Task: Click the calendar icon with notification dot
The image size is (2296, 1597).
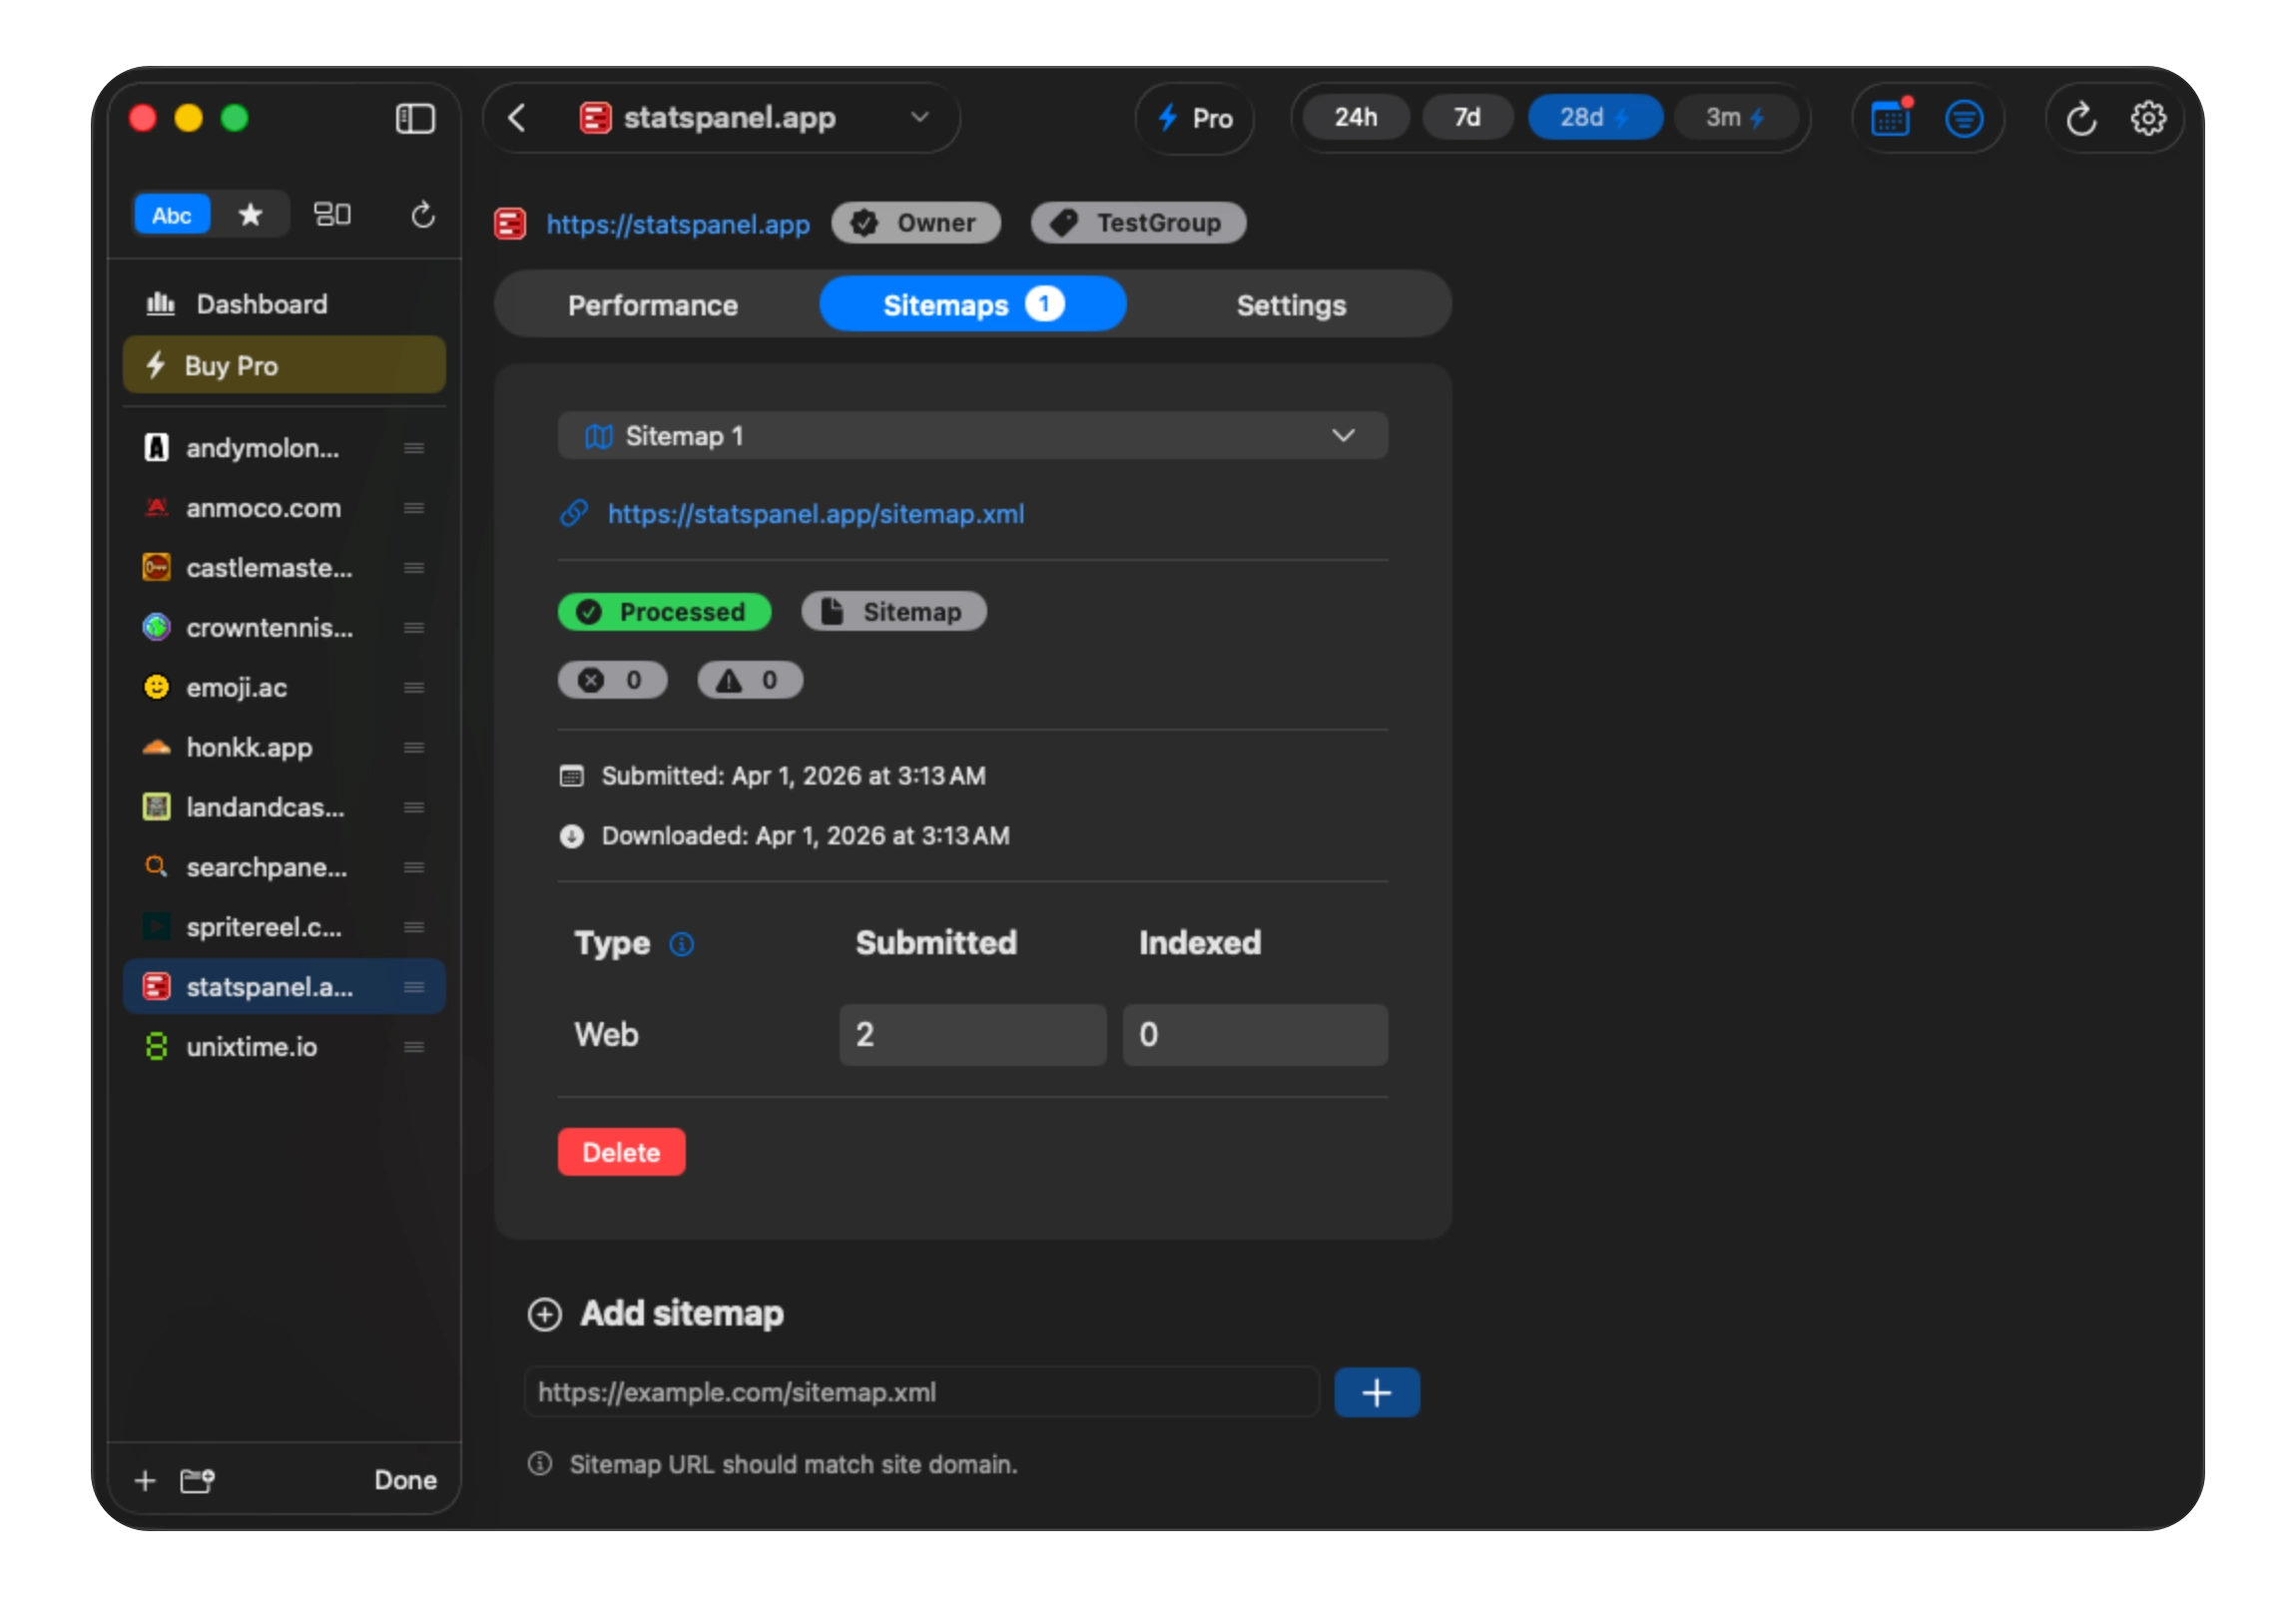Action: [x=1890, y=118]
